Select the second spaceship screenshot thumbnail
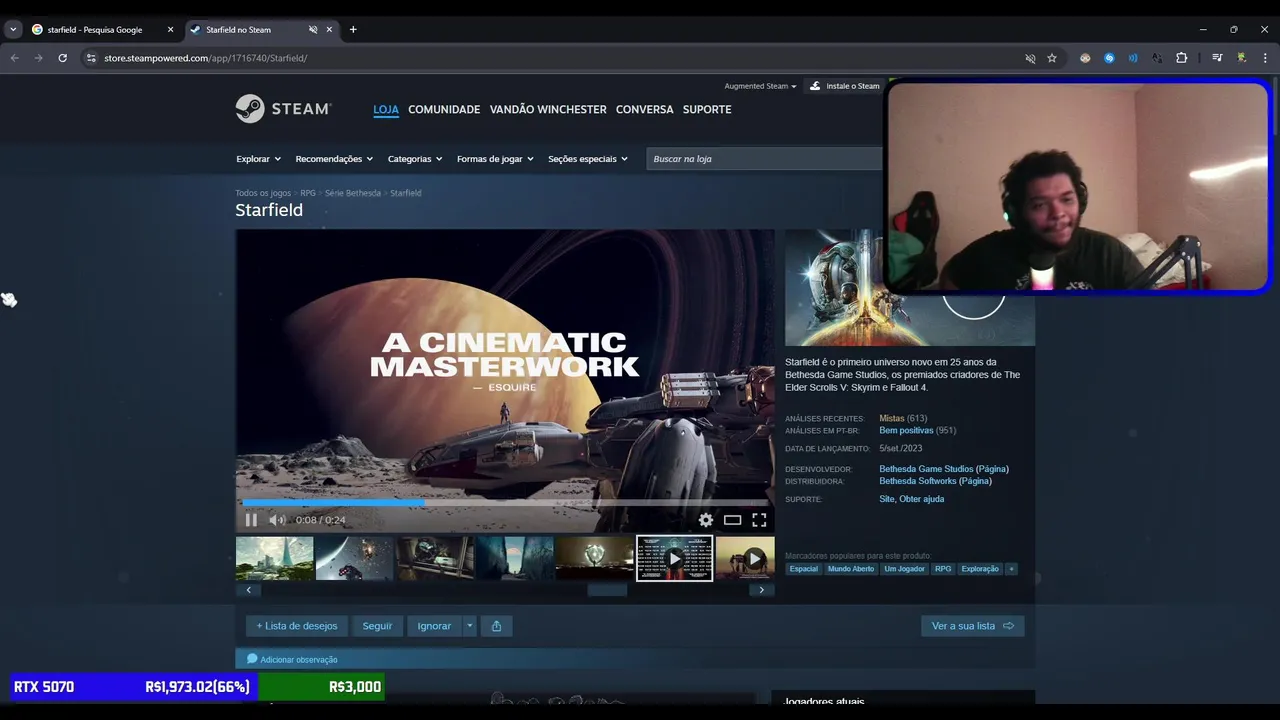The height and width of the screenshot is (720, 1280). point(354,558)
